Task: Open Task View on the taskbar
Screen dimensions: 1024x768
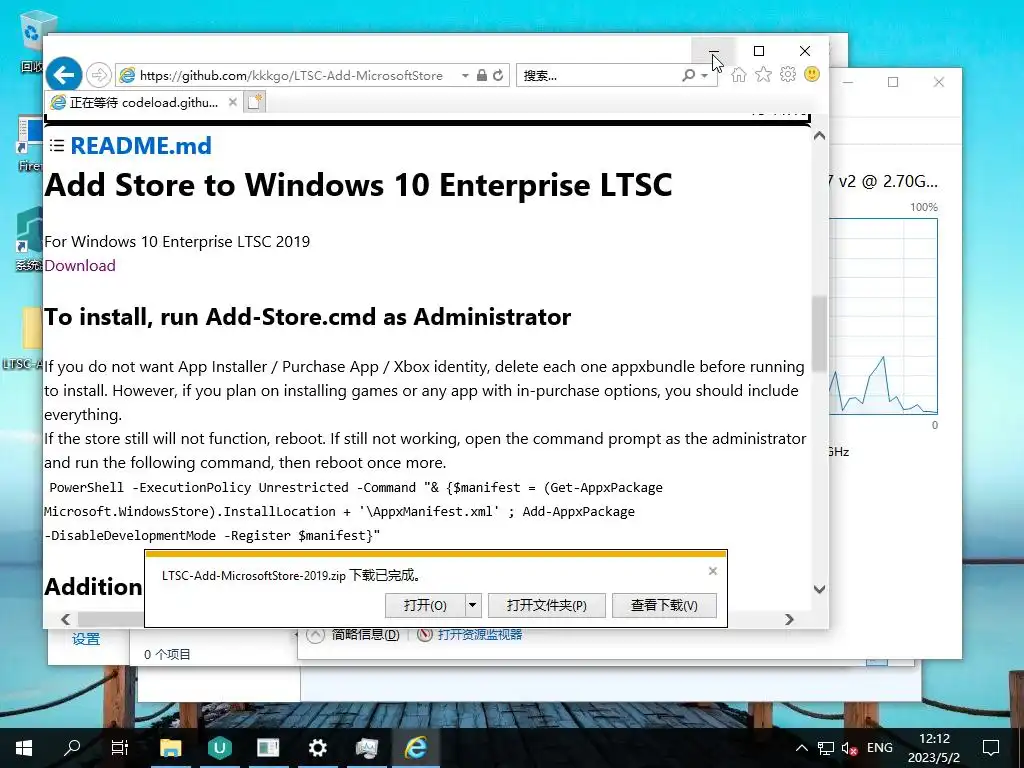Action: coord(120,748)
